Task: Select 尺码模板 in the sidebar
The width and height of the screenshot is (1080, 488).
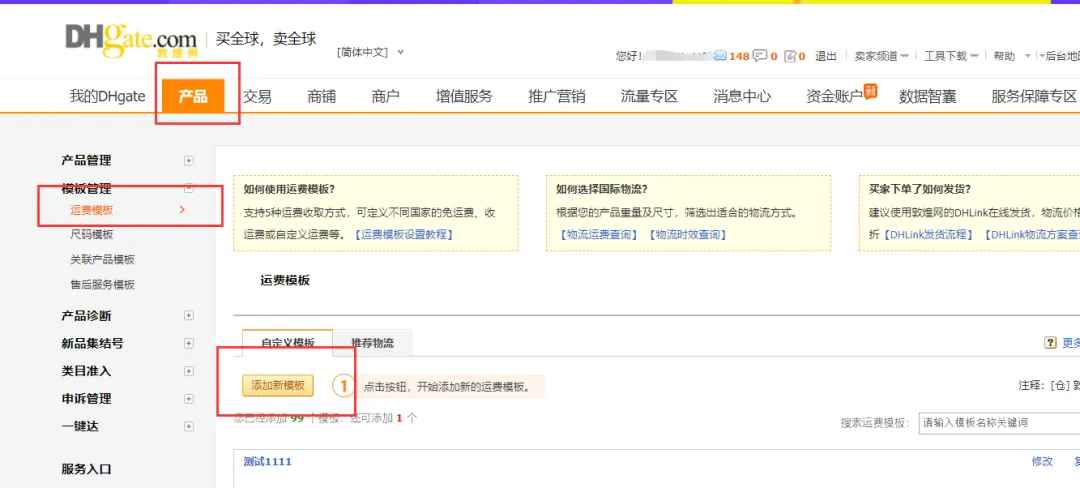Action: click(92, 235)
